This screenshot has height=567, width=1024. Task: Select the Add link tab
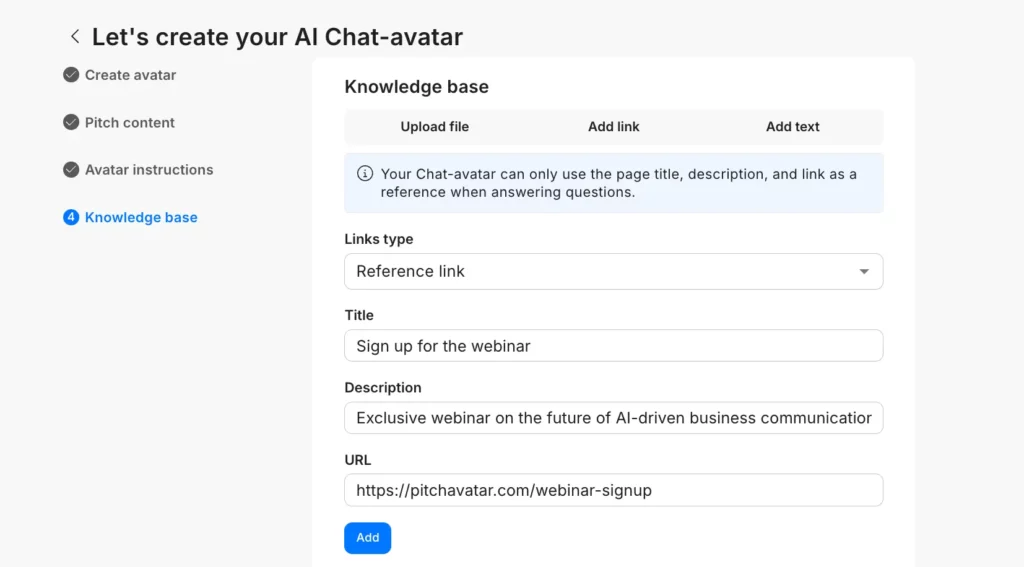(613, 127)
